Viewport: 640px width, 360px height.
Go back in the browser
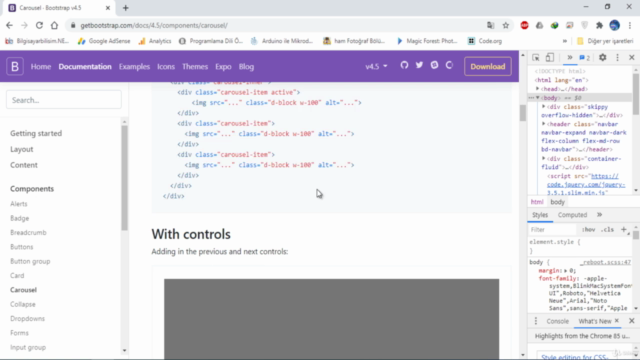(9, 25)
